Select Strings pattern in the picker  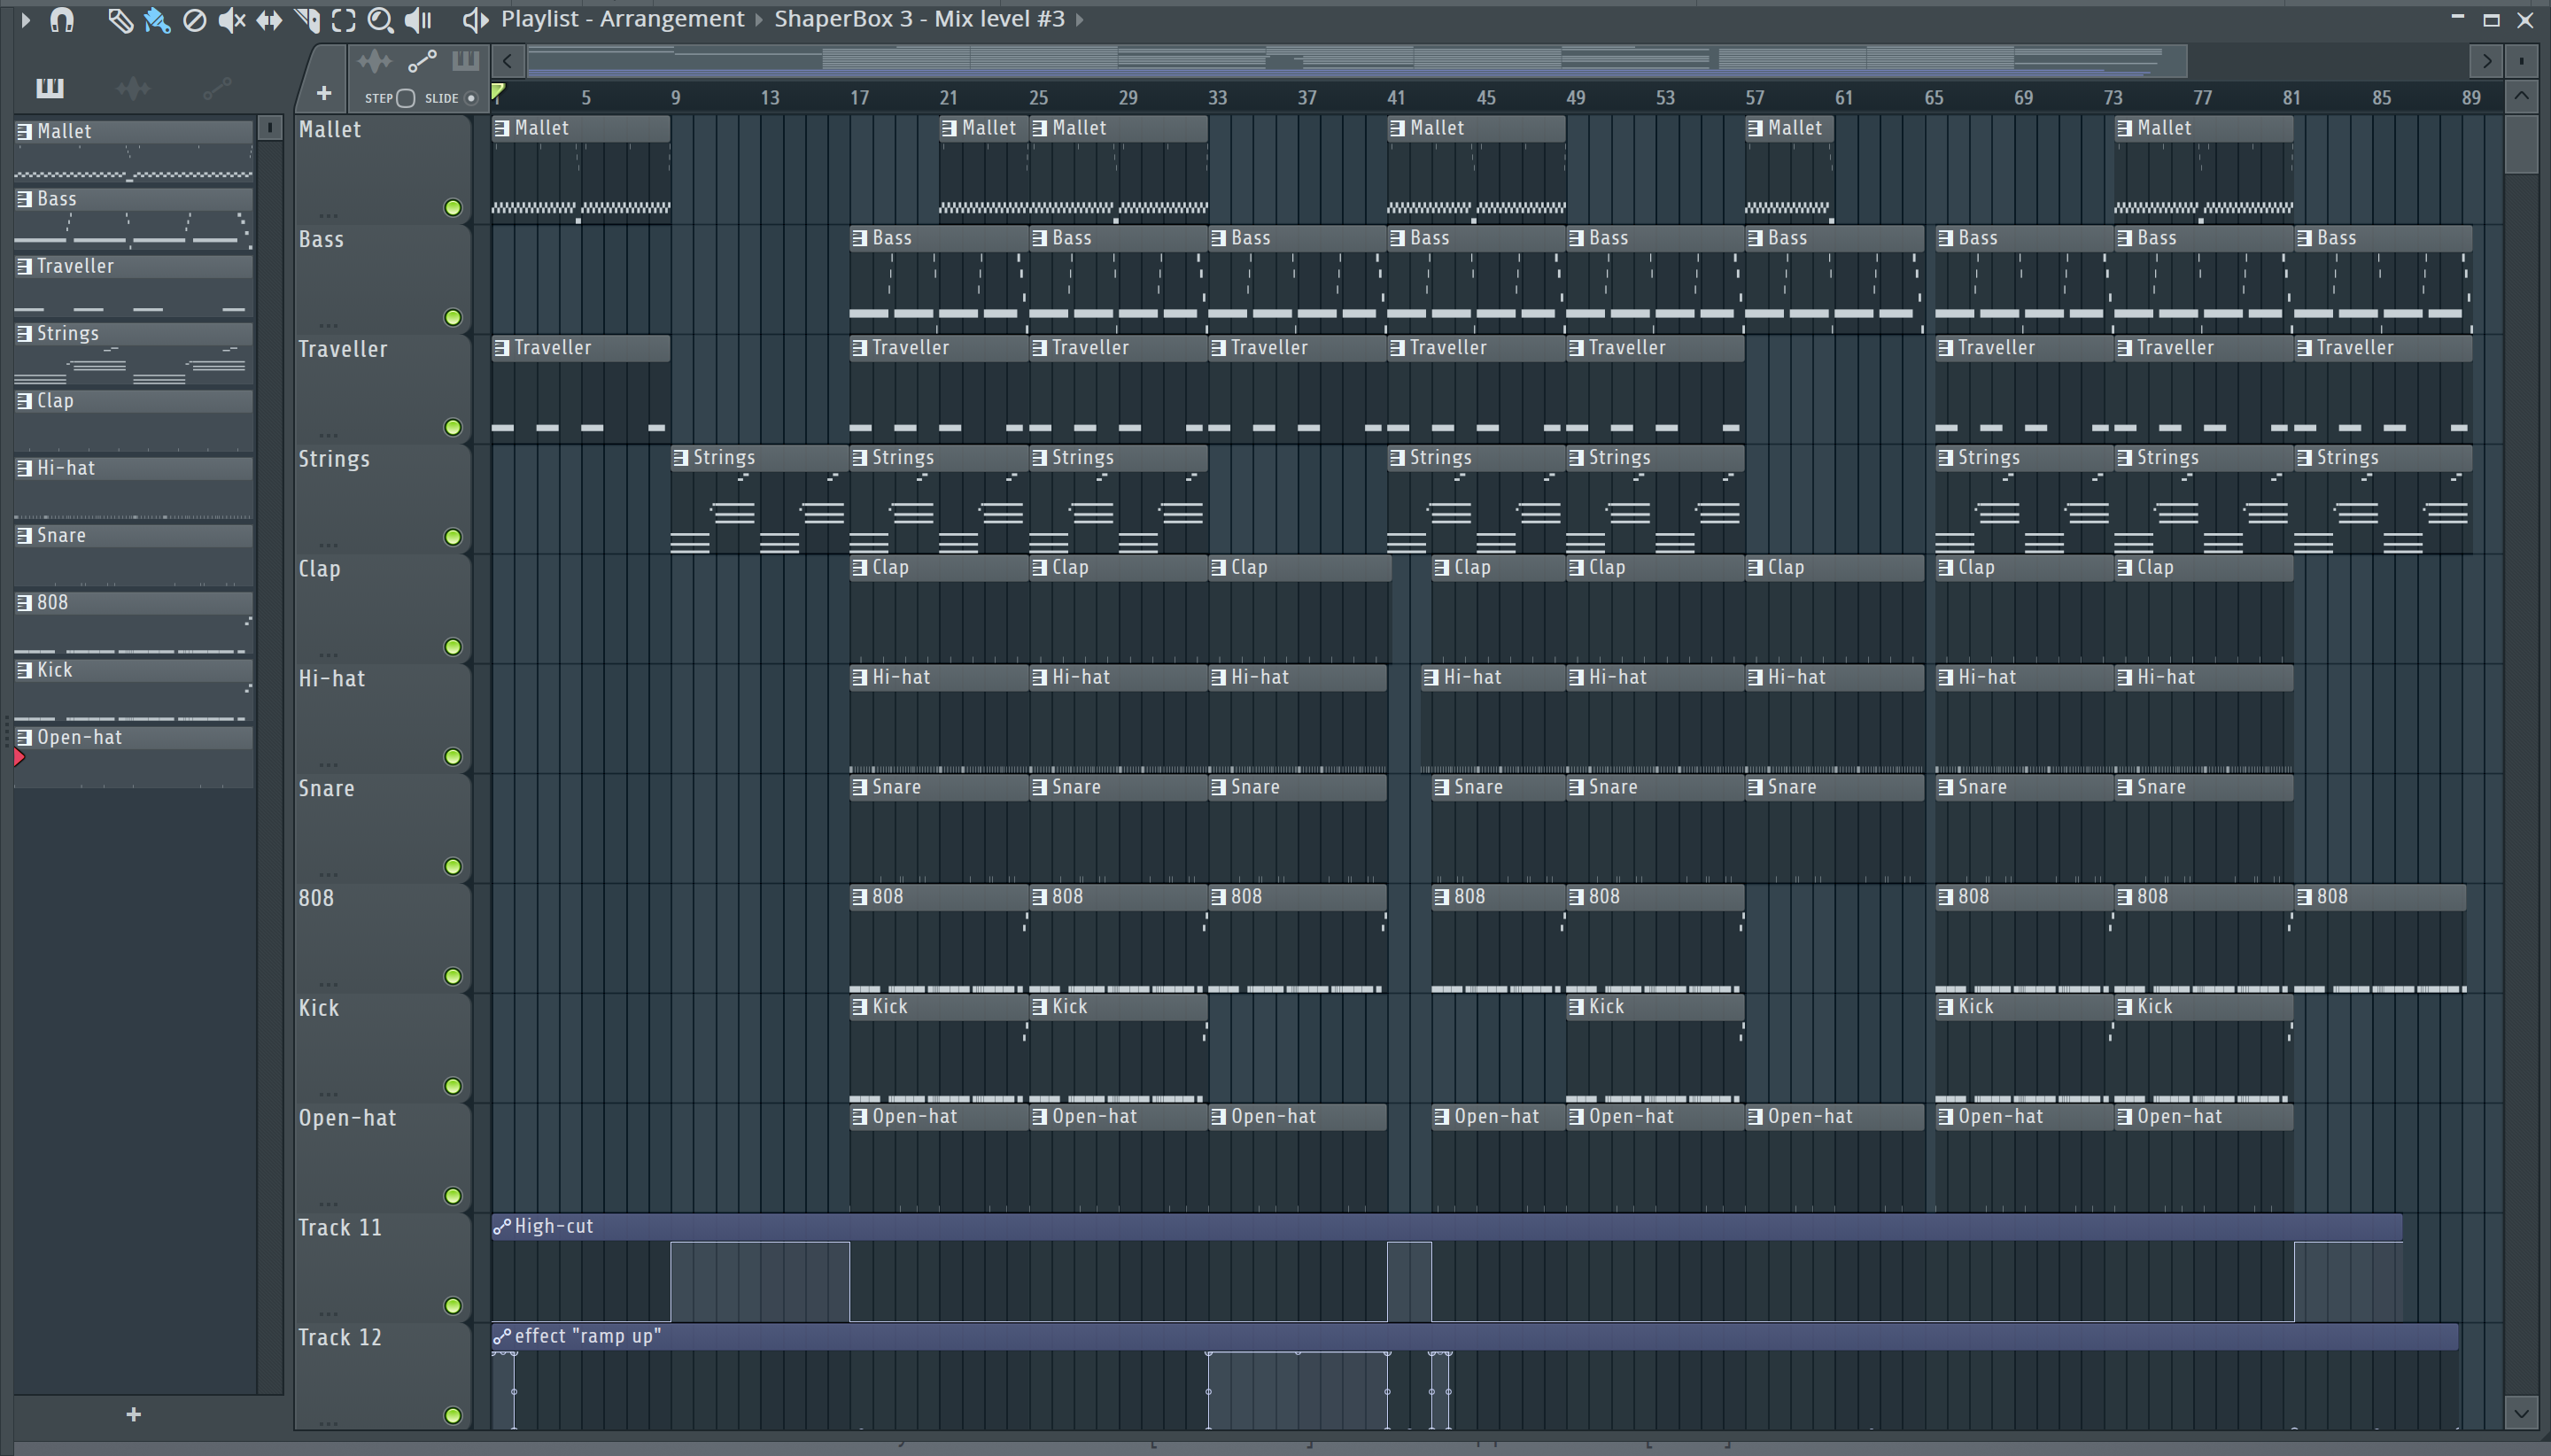133,354
